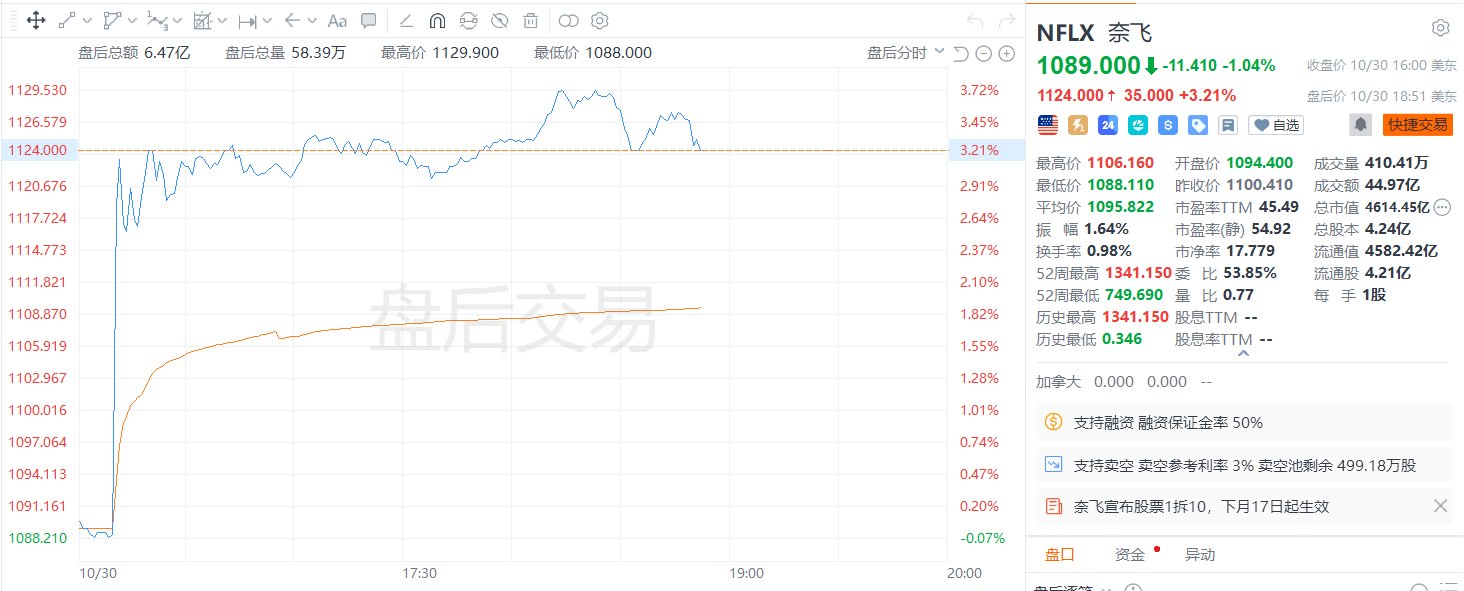Image resolution: width=1464 pixels, height=591 pixels.
Task: Click the 24-hour trading badge icon
Action: [1107, 125]
